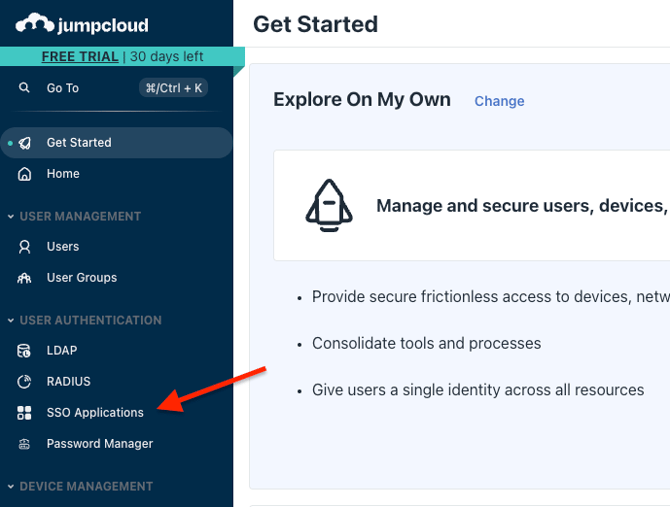Click 'Give users a single identity' bullet

[478, 390]
